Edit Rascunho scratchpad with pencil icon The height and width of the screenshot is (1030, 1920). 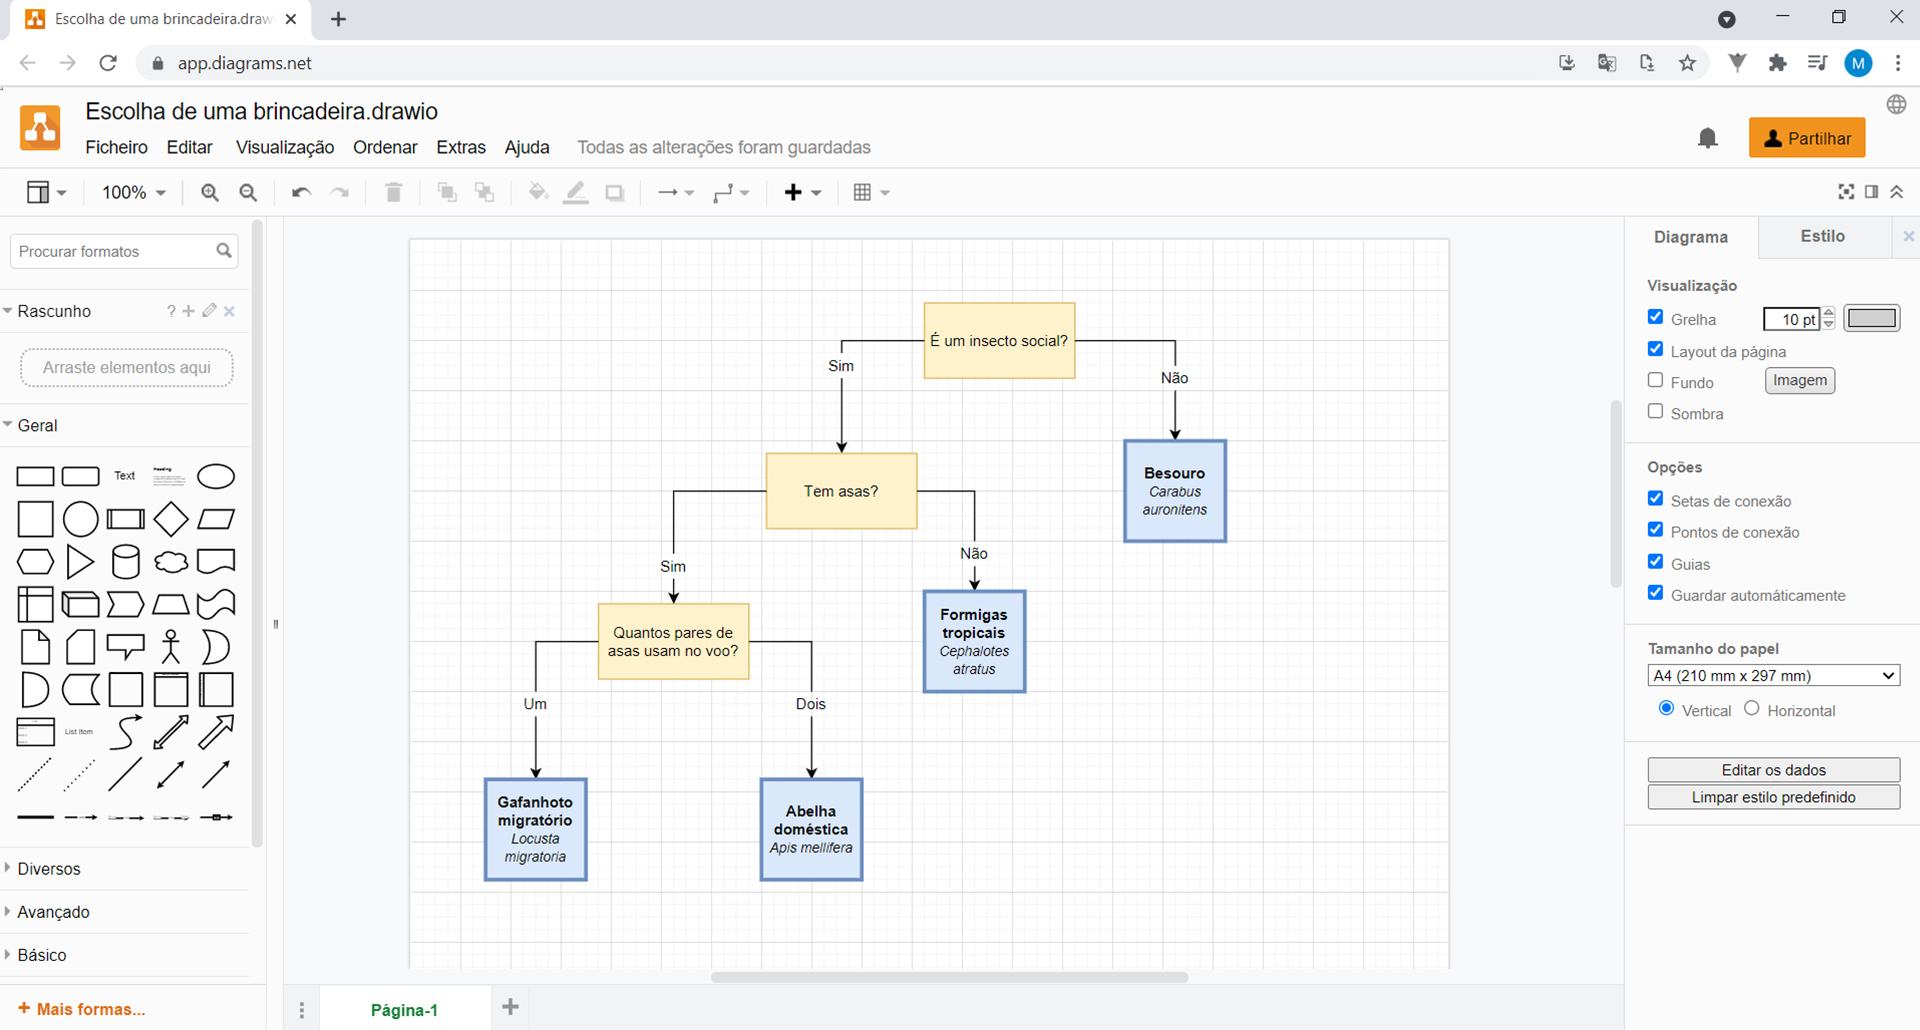tap(209, 311)
